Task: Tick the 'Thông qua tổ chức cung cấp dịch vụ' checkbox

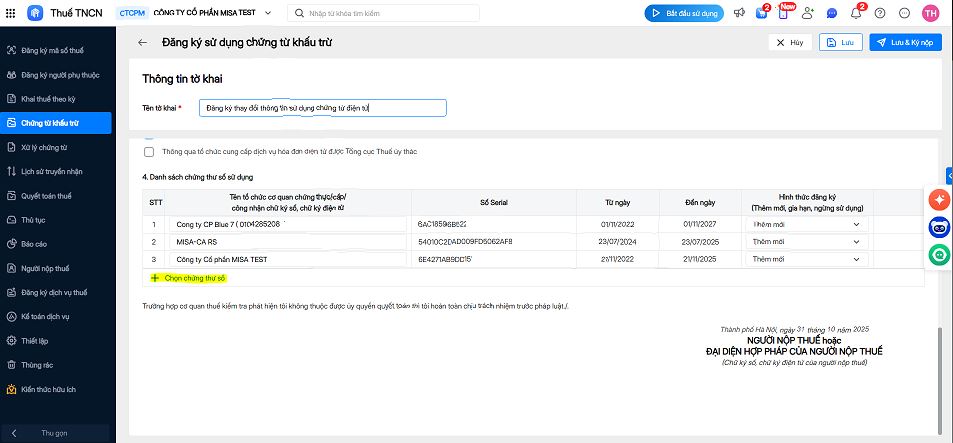Action: coord(149,152)
